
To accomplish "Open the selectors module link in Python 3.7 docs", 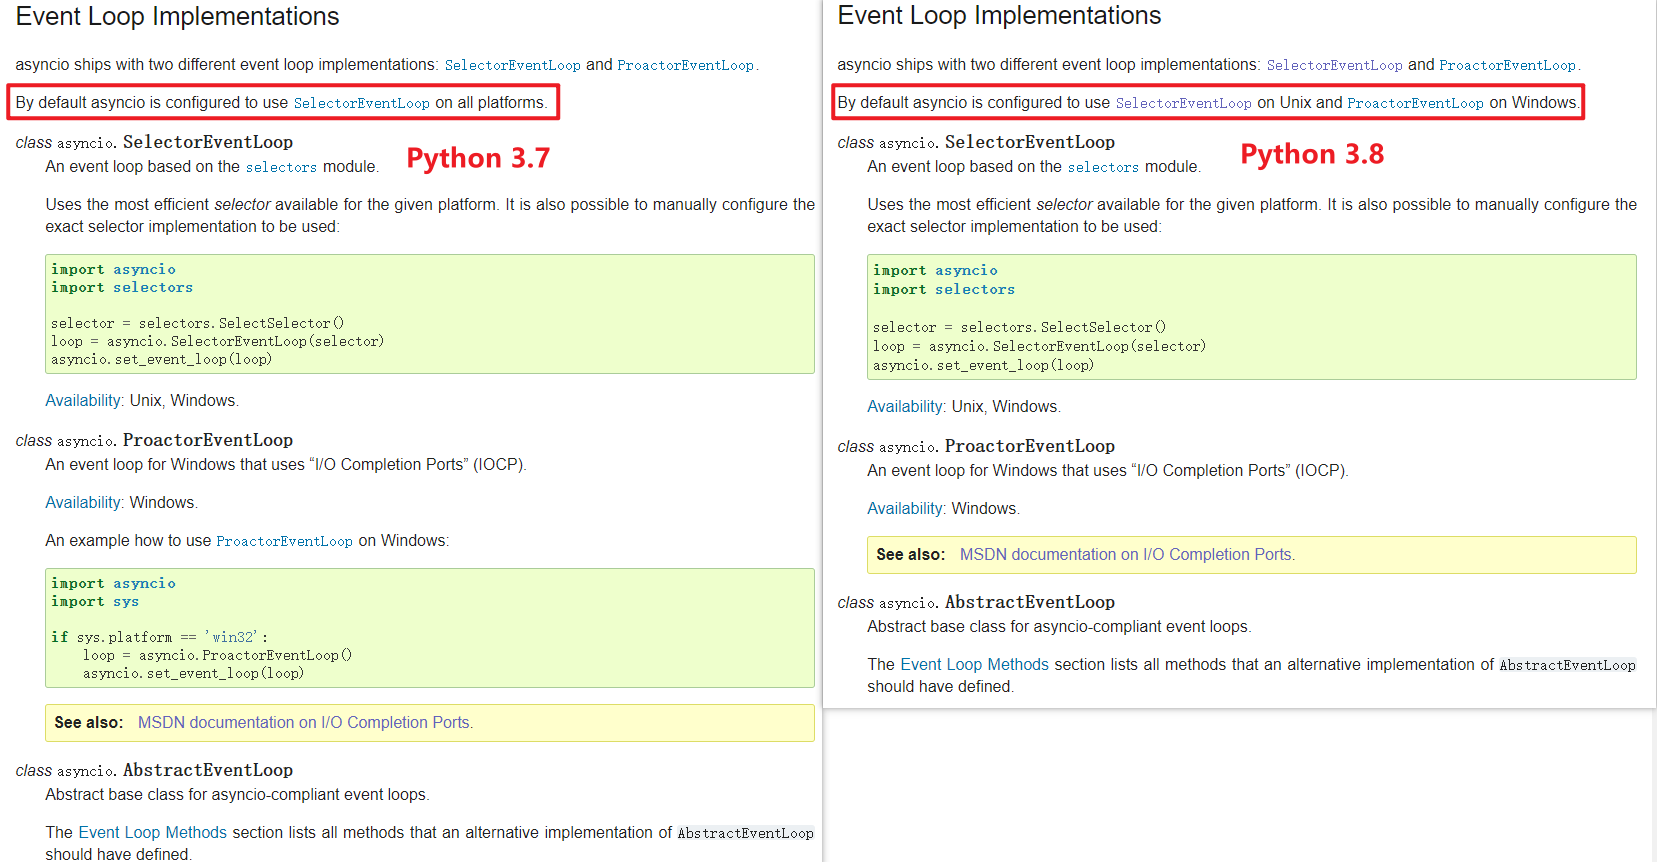I will point(281,167).
